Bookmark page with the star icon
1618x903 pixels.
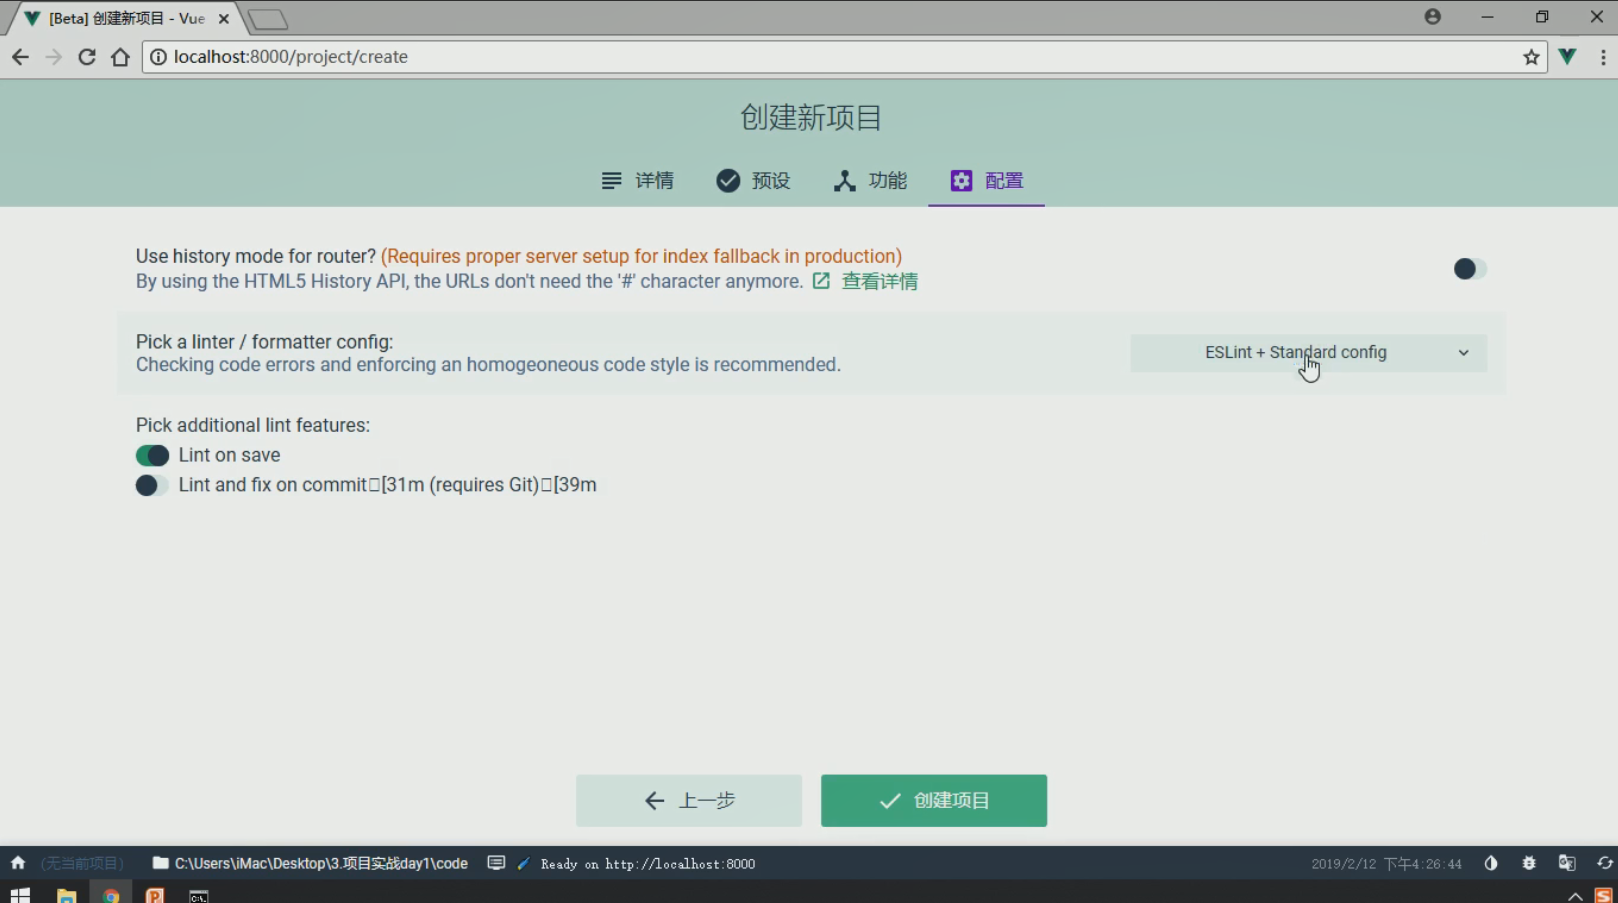(x=1531, y=57)
